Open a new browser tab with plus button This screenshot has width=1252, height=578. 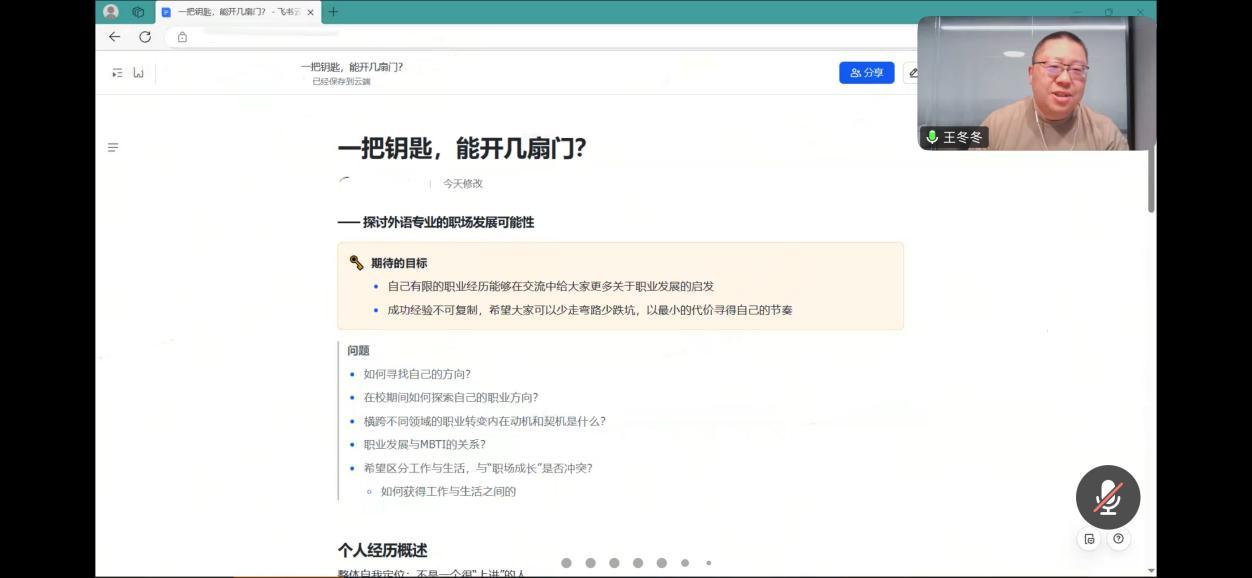click(x=333, y=12)
